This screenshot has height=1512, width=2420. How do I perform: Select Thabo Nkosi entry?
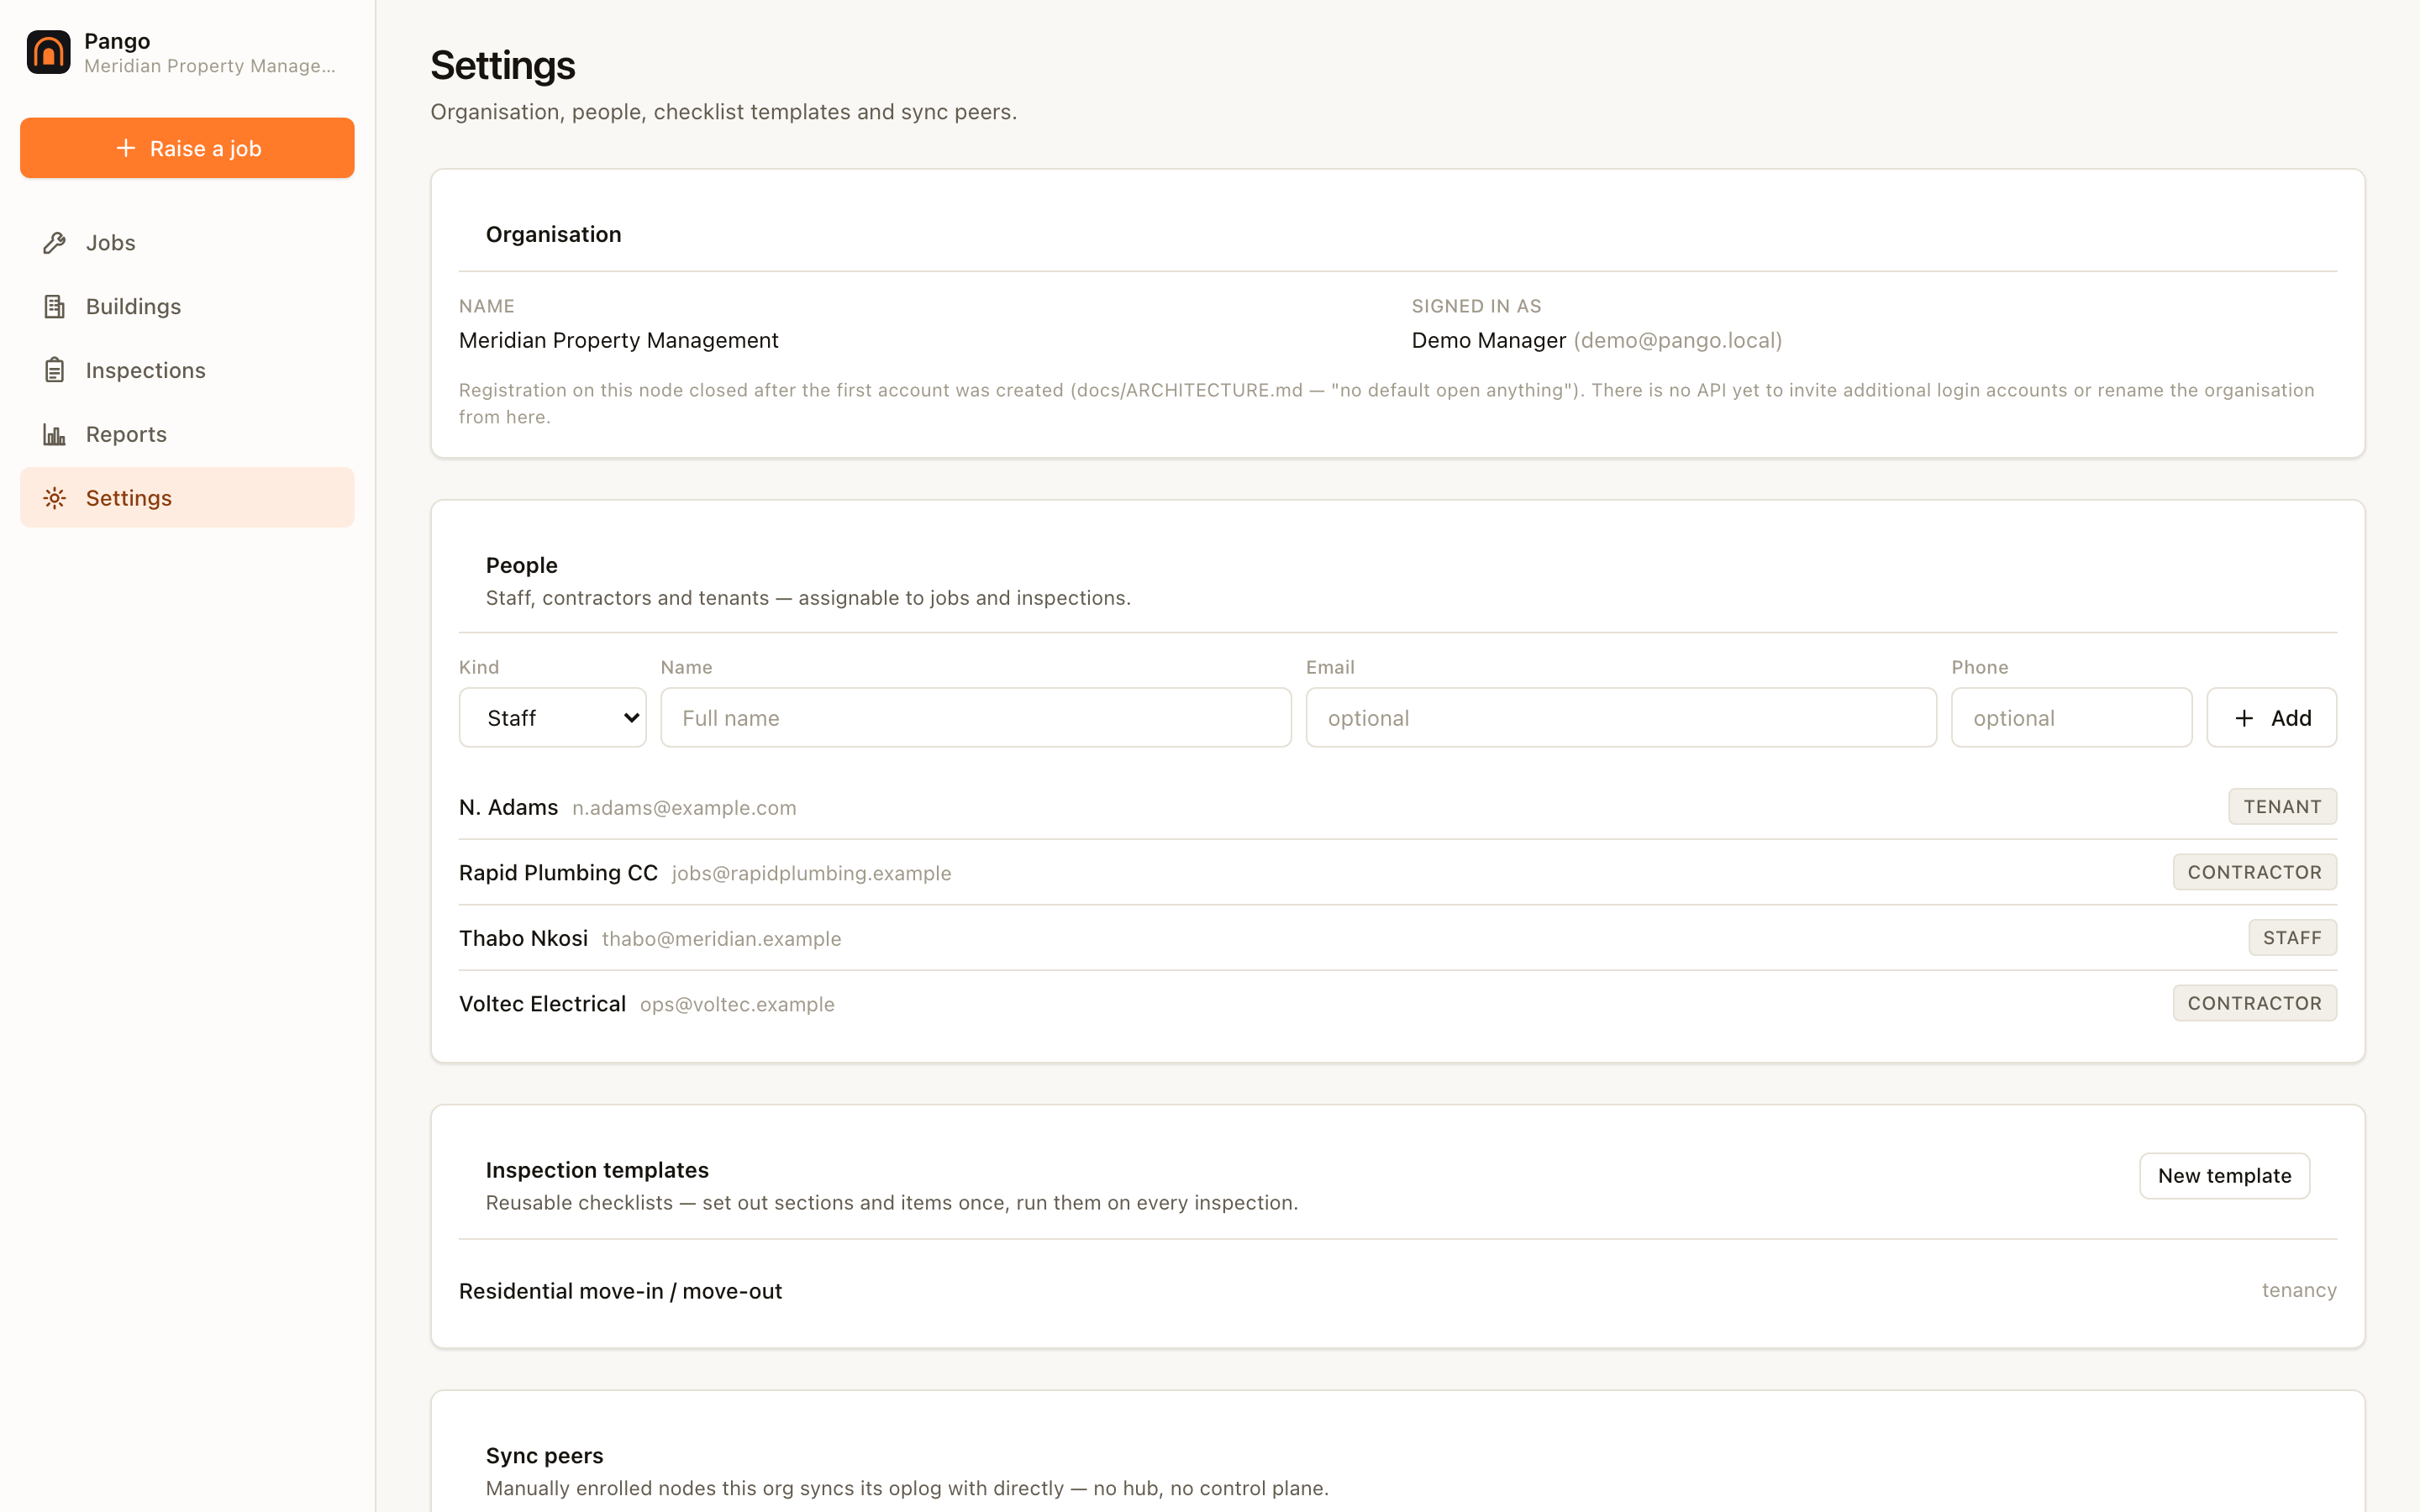click(1397, 938)
